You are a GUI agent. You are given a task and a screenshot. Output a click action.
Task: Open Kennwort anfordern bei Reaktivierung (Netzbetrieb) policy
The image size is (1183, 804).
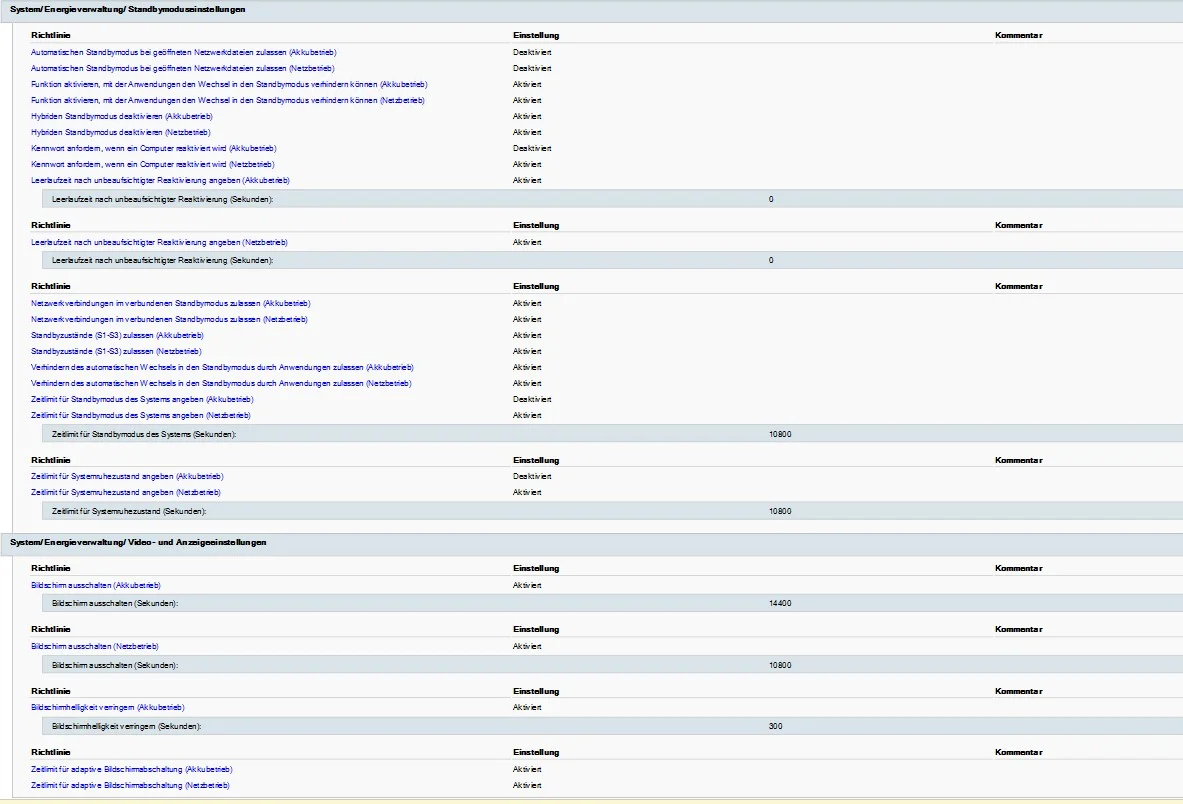click(152, 164)
